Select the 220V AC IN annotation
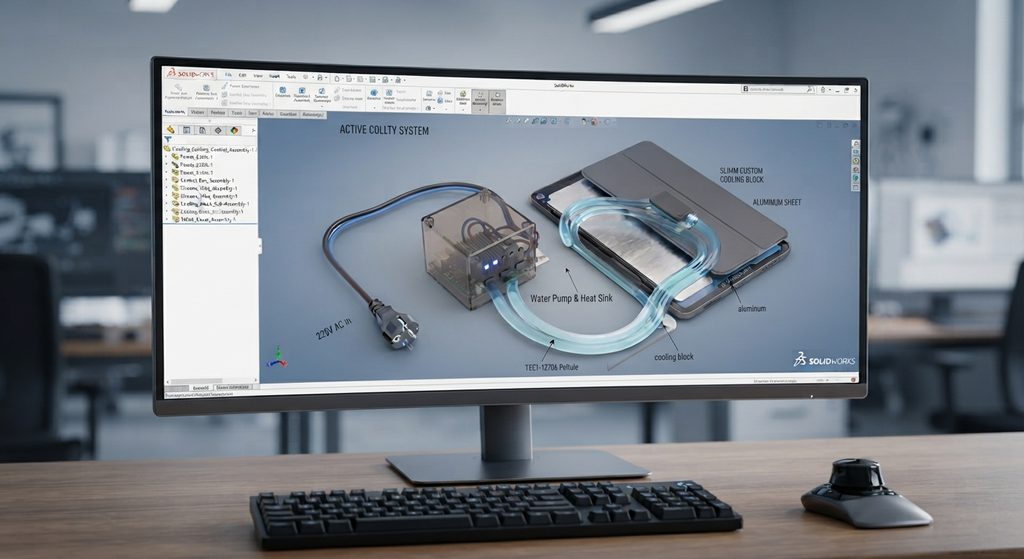The width and height of the screenshot is (1024, 559). [334, 328]
